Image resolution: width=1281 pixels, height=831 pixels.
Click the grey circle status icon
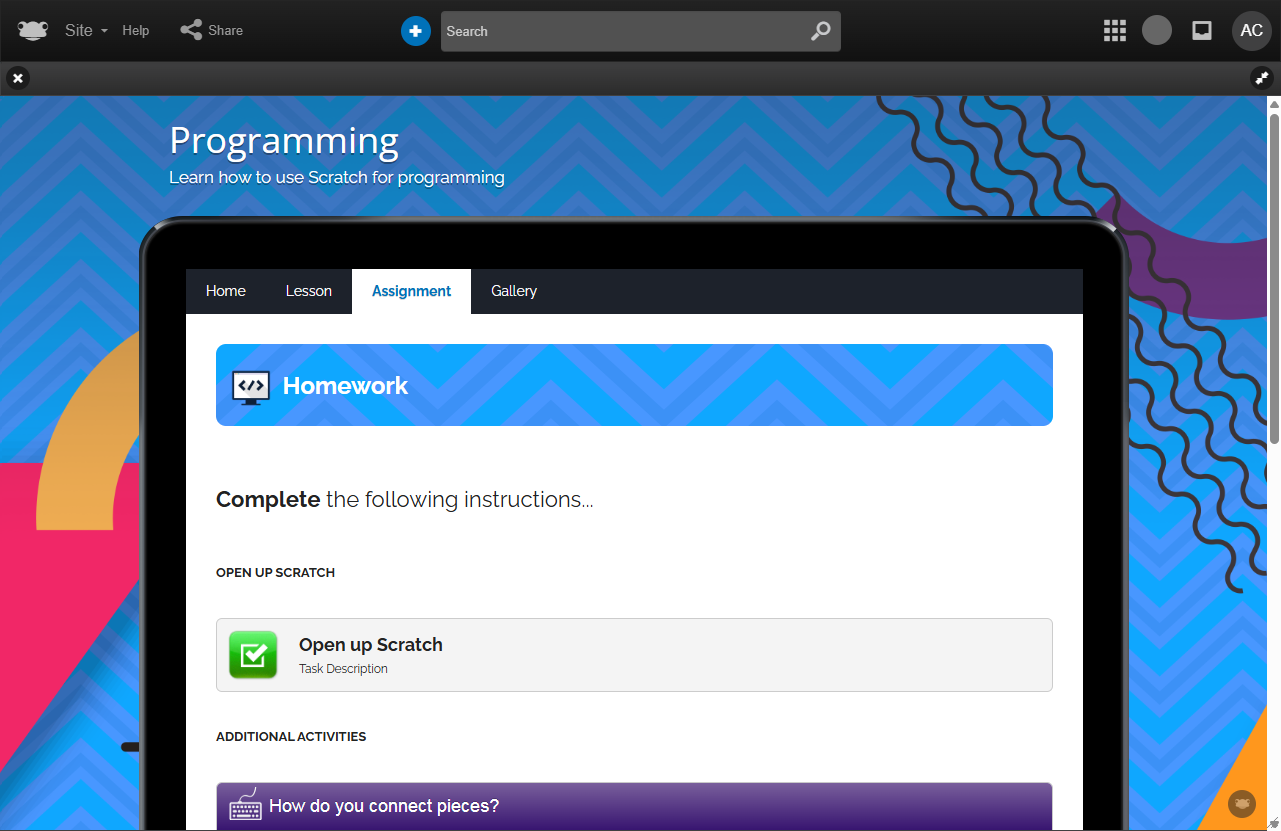pos(1157,31)
